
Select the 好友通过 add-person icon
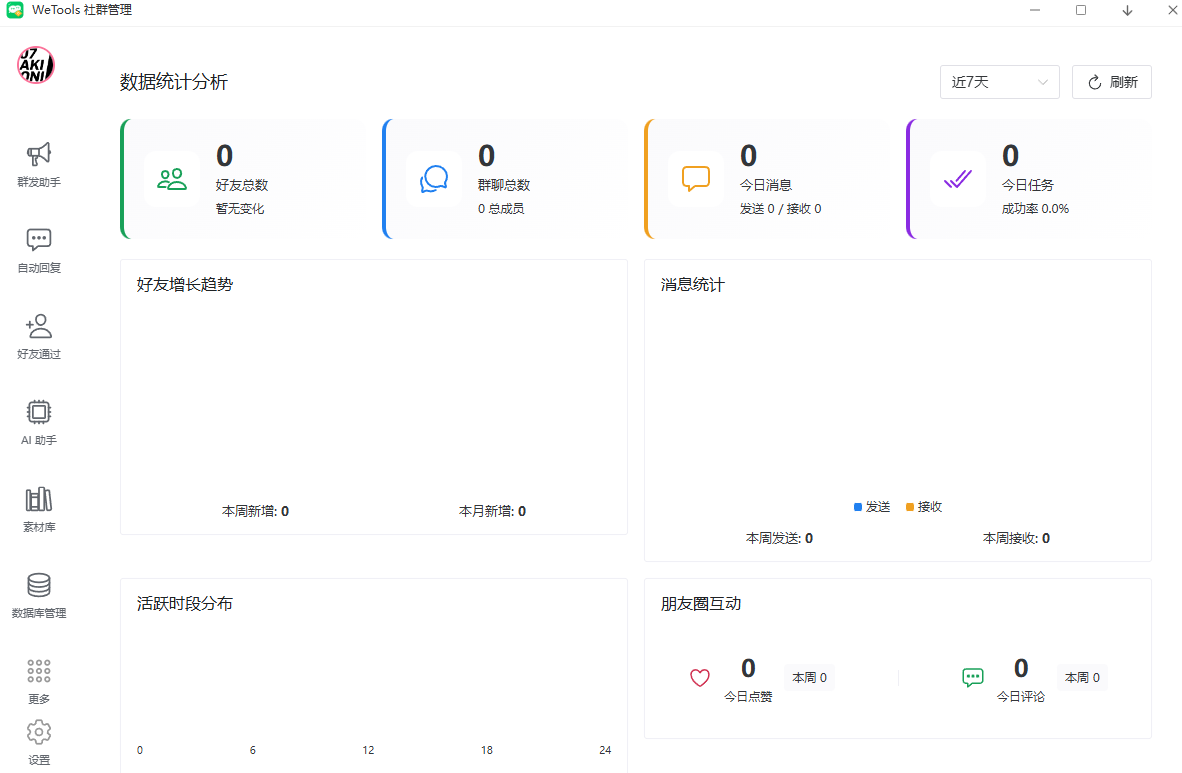point(39,326)
